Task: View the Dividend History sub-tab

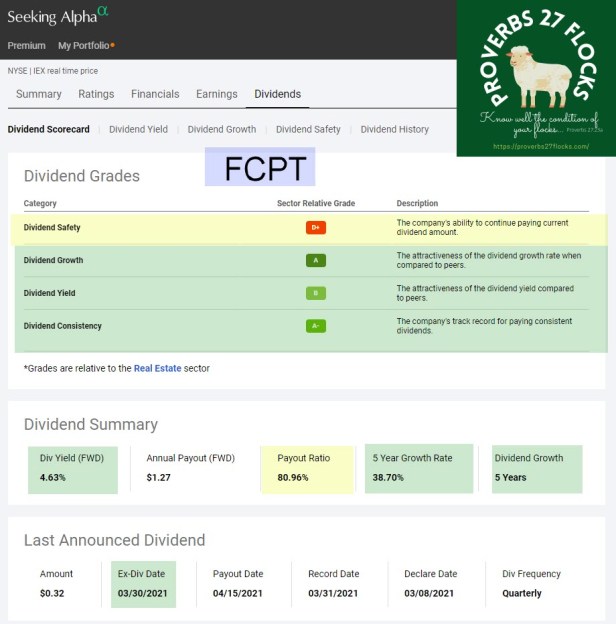Action: [x=394, y=129]
